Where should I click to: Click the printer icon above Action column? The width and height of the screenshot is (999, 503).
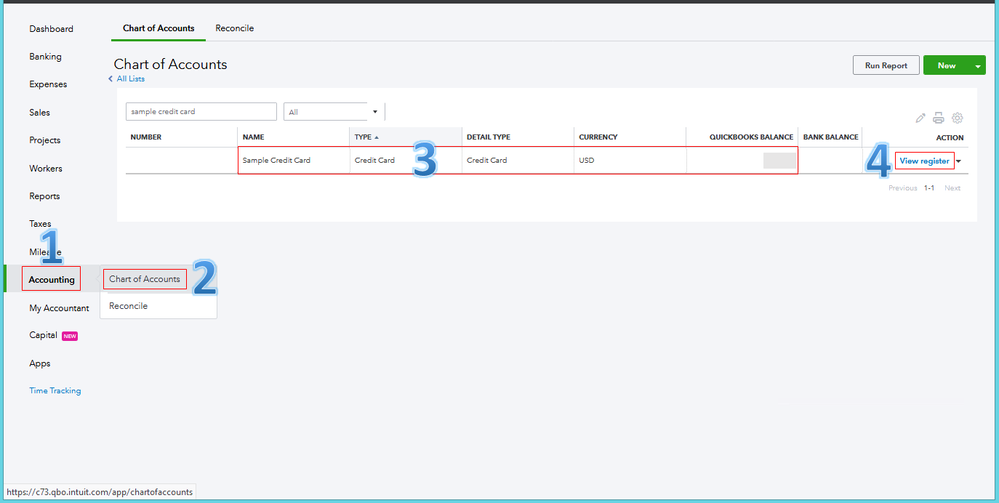pyautogui.click(x=938, y=118)
